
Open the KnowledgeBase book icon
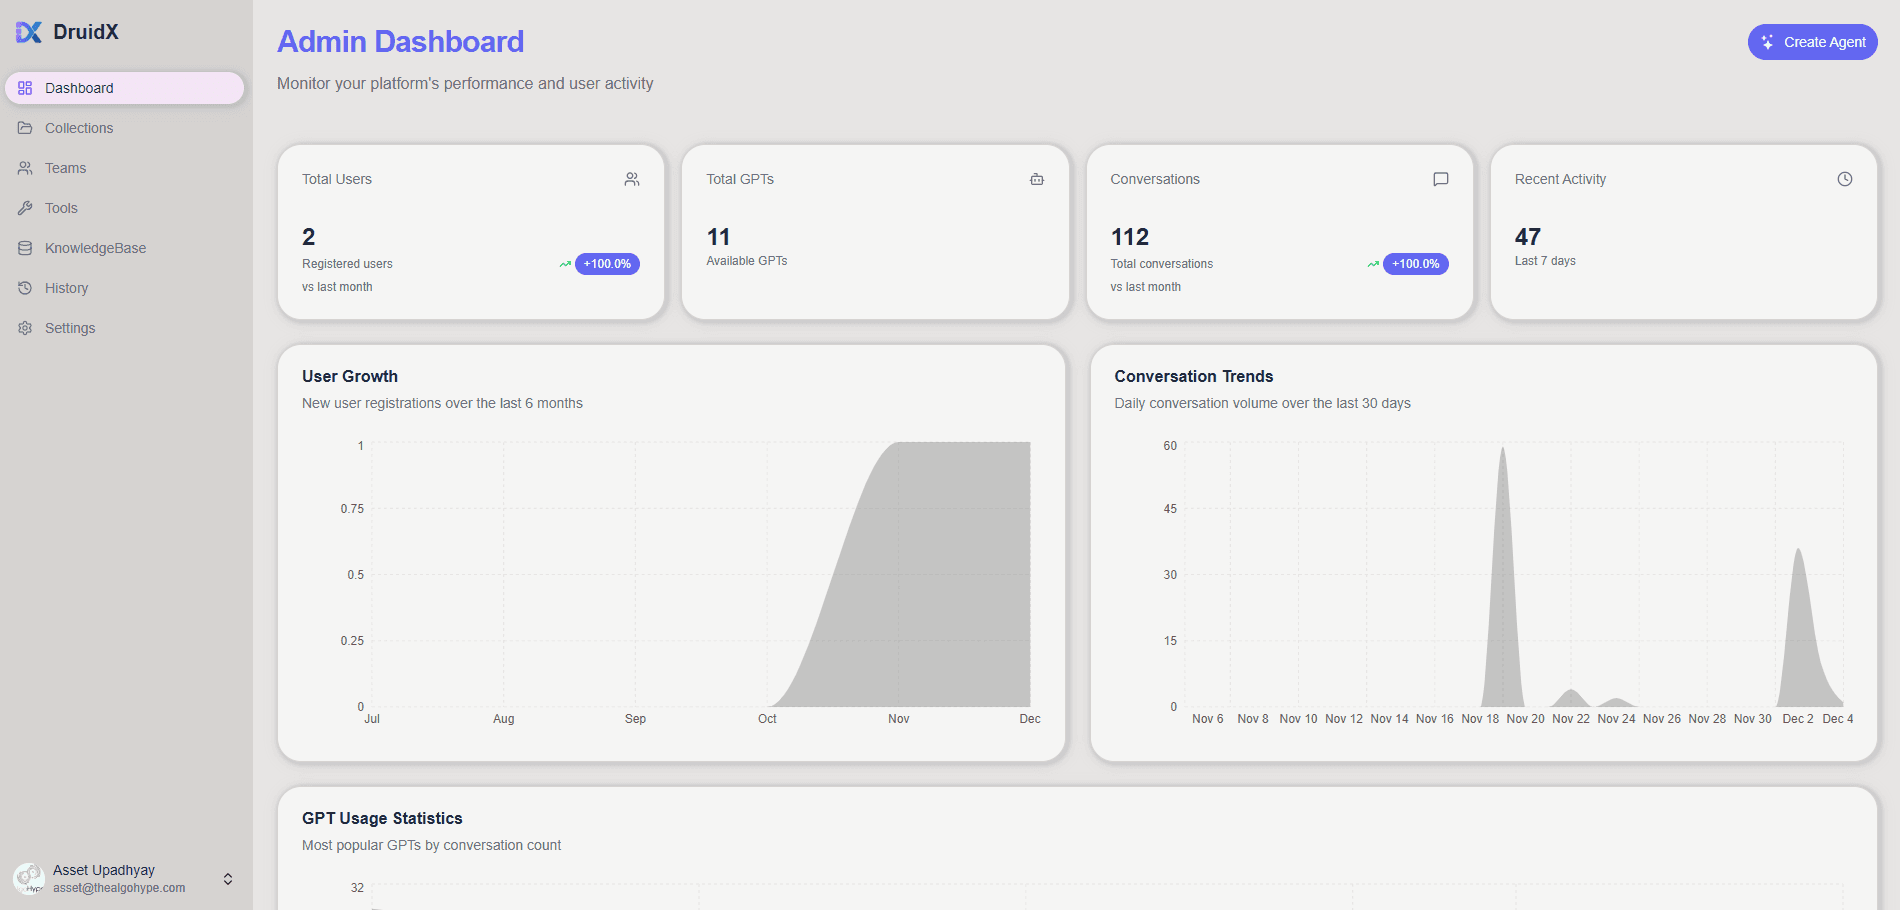pyautogui.click(x=25, y=248)
